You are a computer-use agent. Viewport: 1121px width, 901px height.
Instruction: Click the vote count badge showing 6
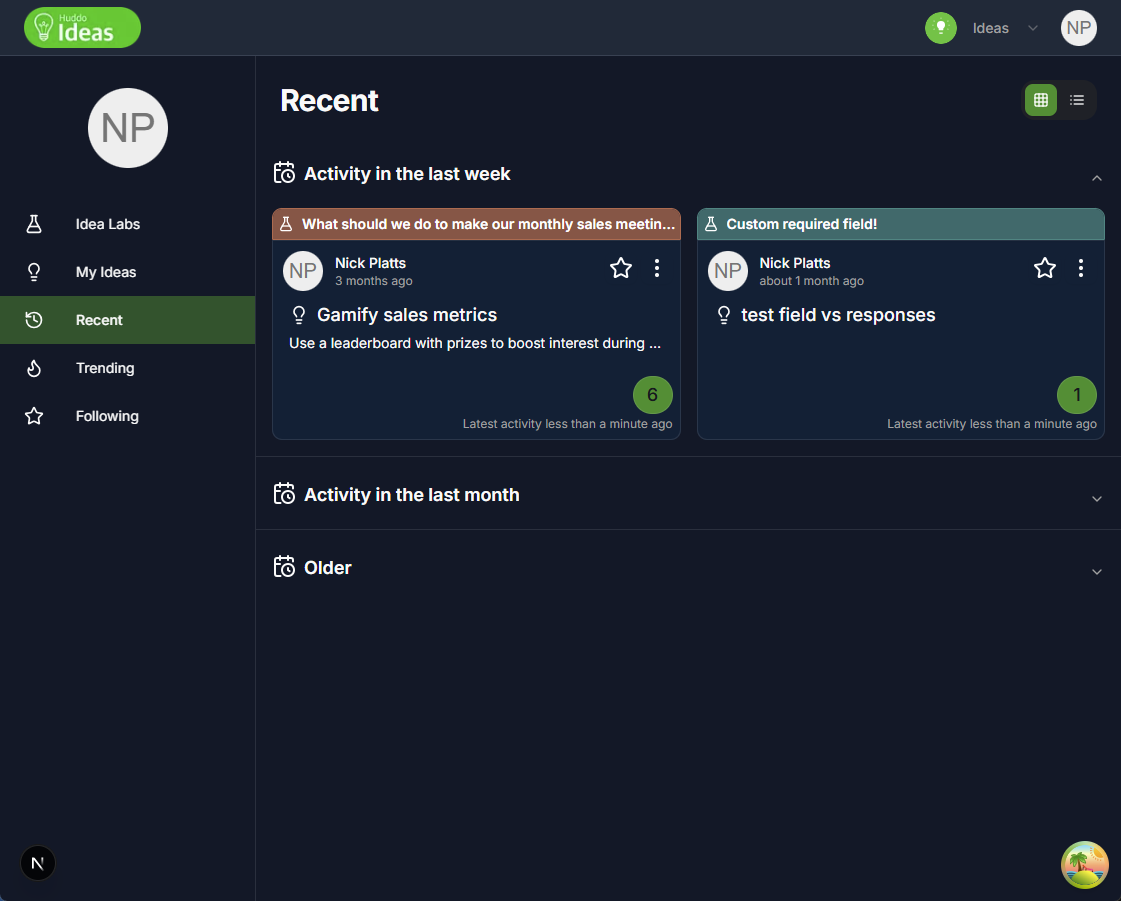(653, 395)
